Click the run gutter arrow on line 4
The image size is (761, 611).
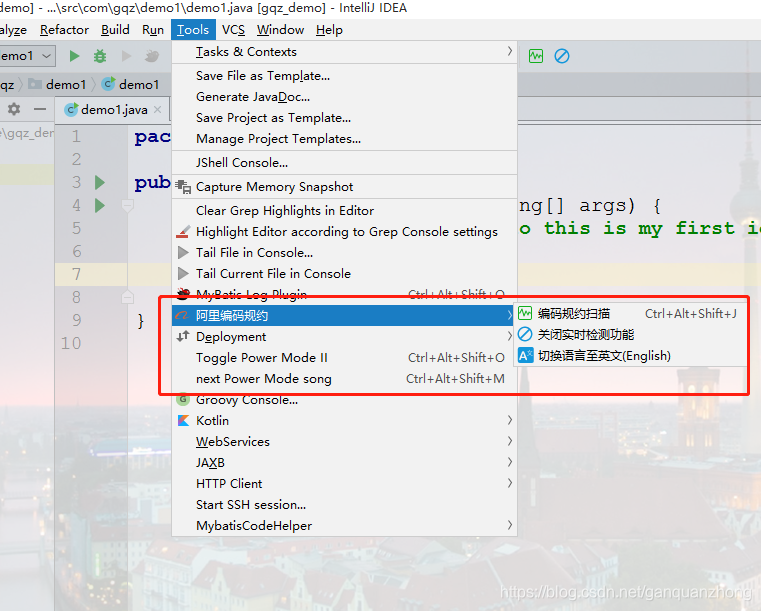[x=100, y=206]
